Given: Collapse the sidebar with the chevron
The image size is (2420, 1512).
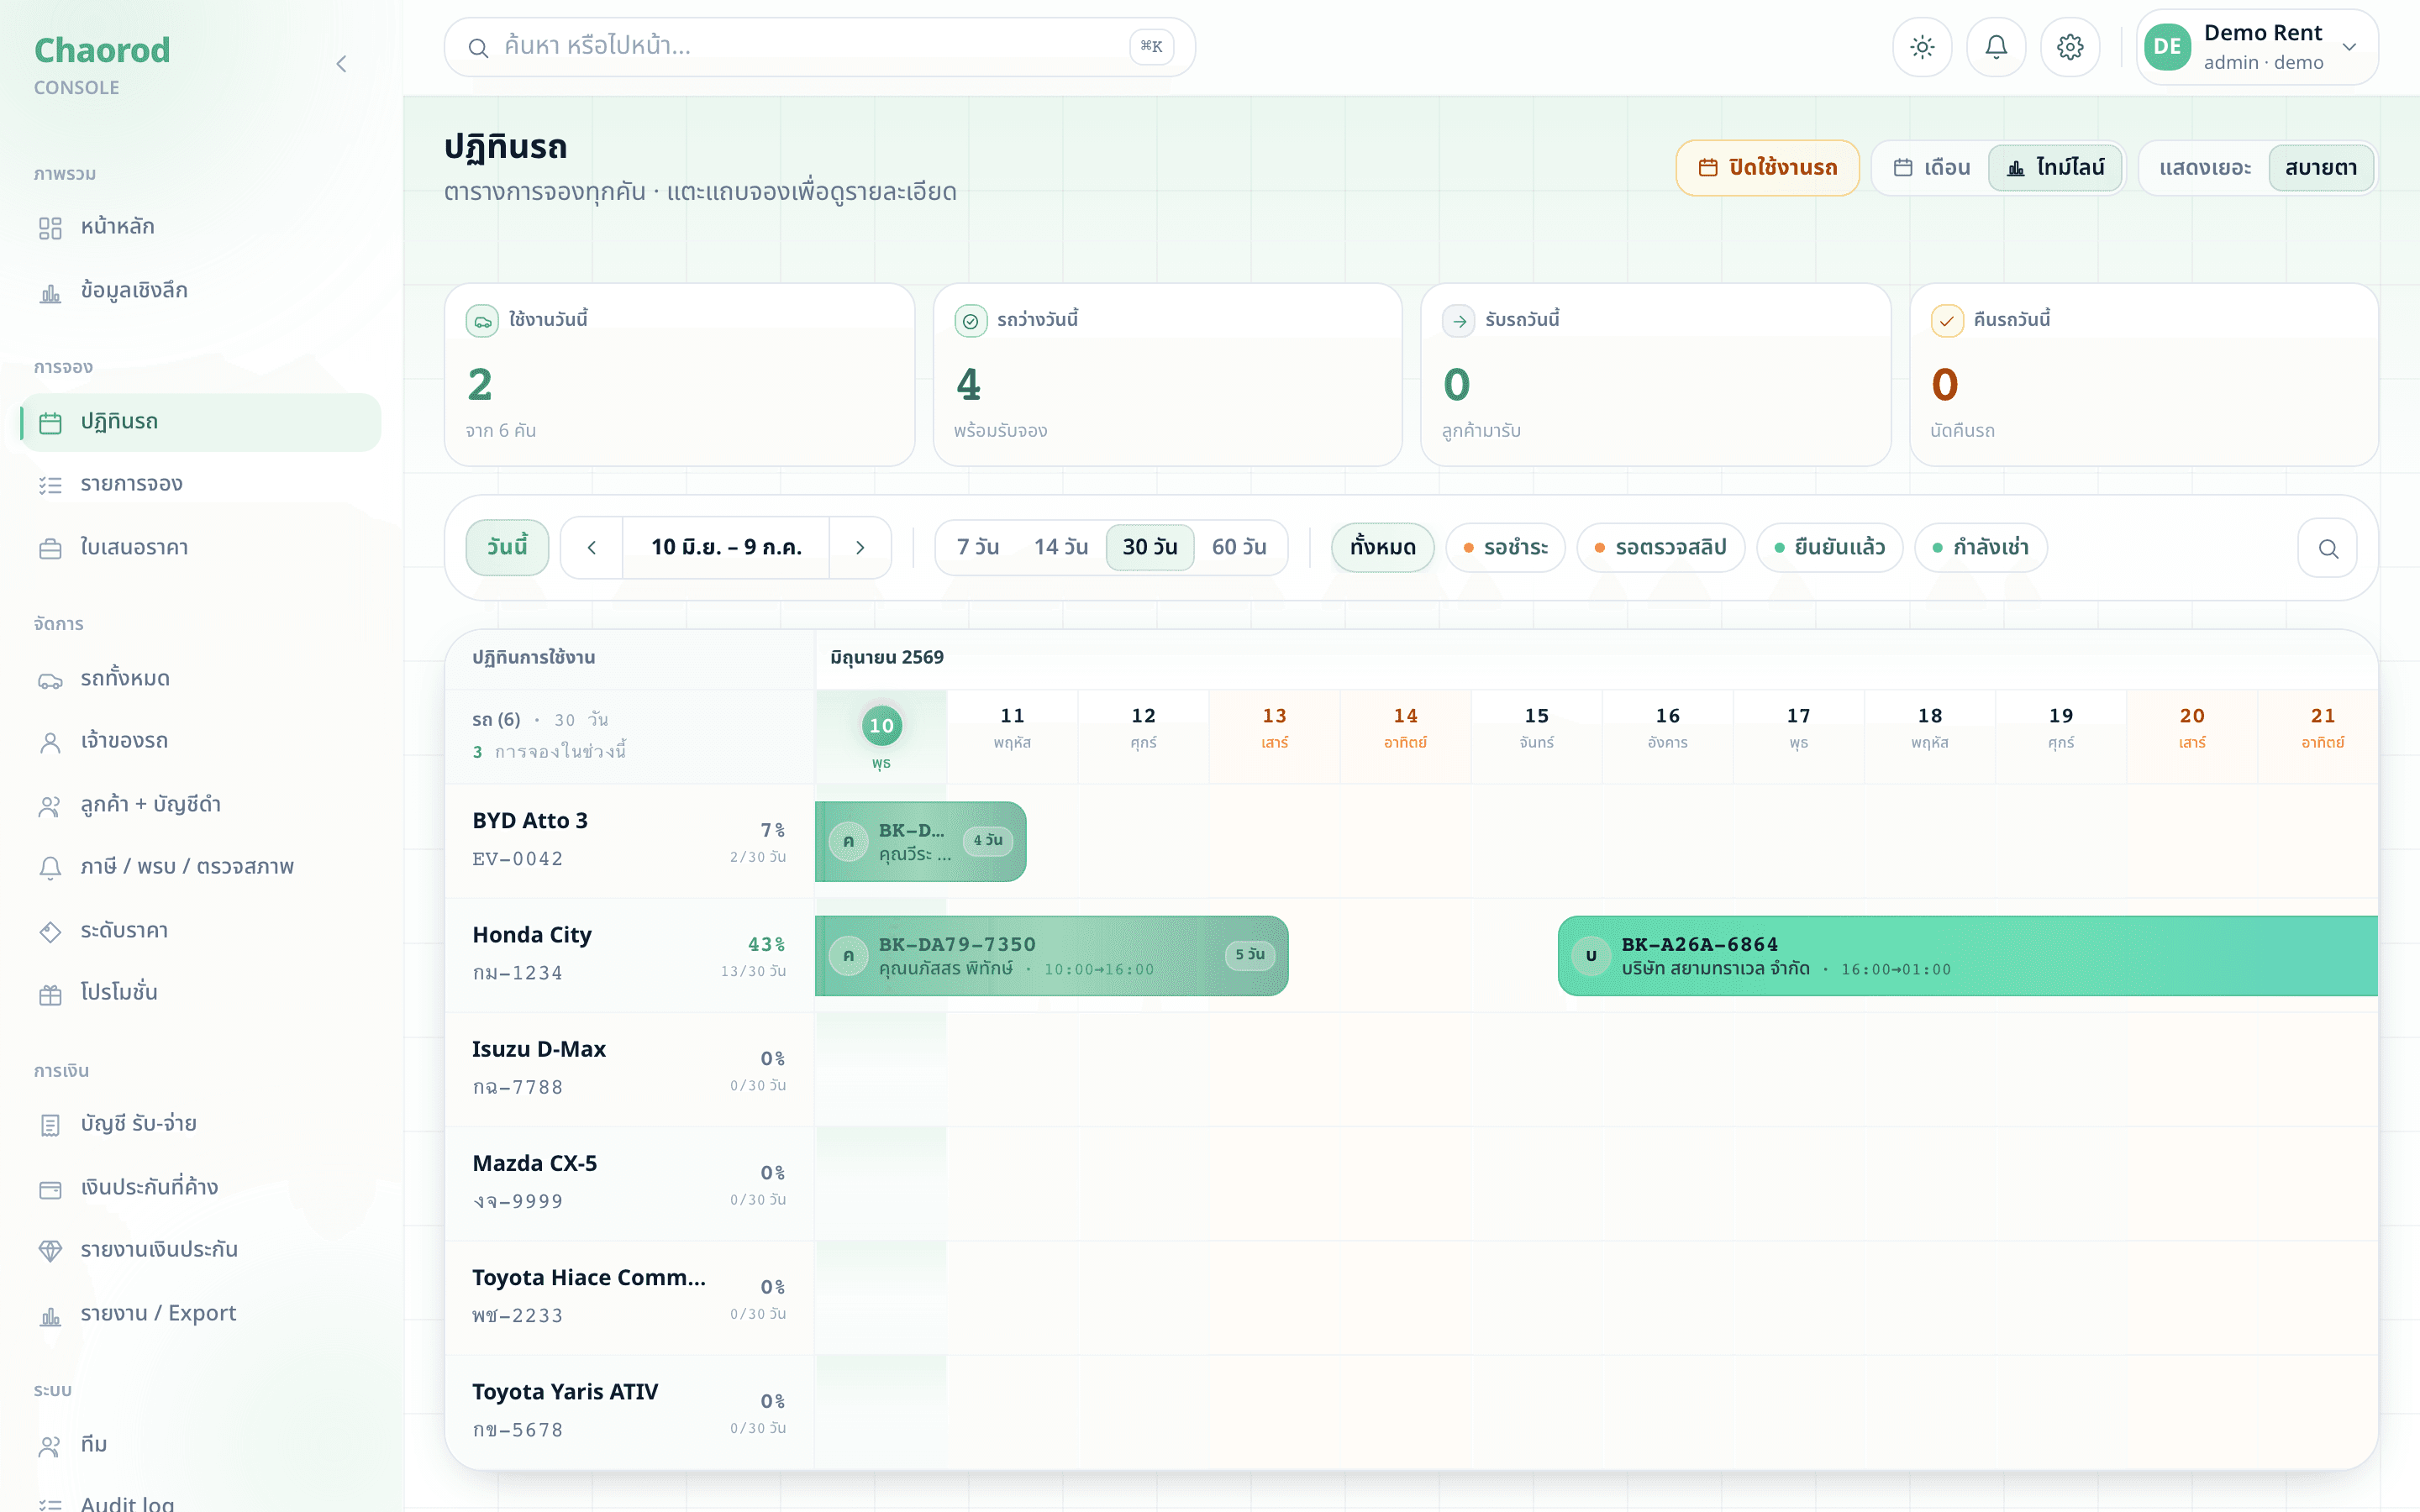Looking at the screenshot, I should [x=341, y=64].
